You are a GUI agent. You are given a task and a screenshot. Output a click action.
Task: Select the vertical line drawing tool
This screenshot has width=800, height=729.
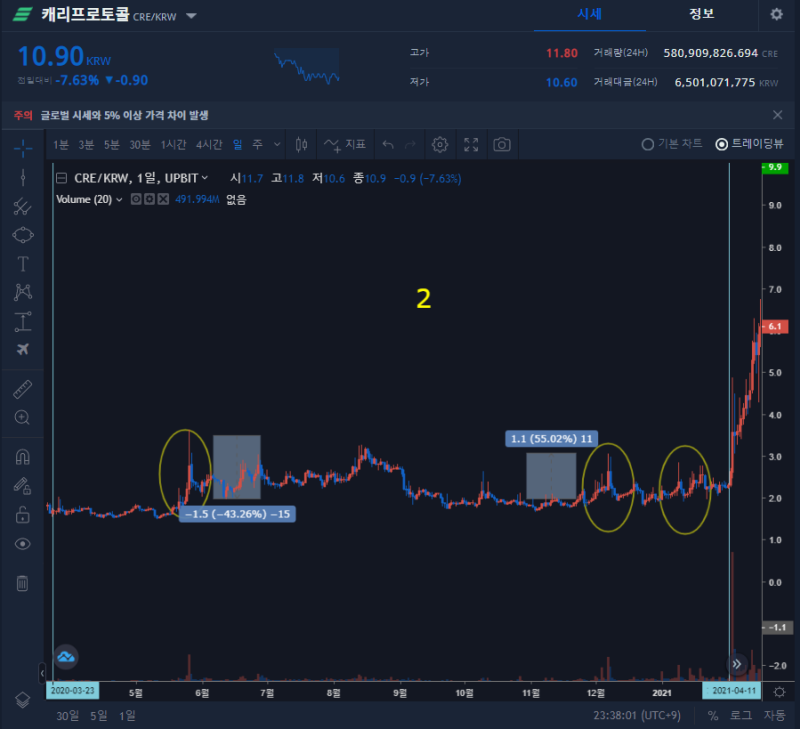(22, 178)
